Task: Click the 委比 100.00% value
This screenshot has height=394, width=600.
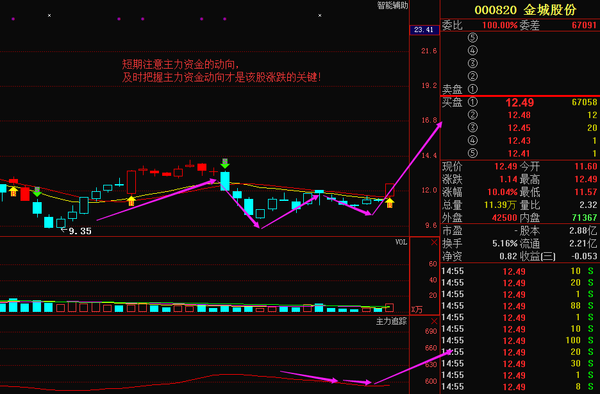Action: click(499, 25)
